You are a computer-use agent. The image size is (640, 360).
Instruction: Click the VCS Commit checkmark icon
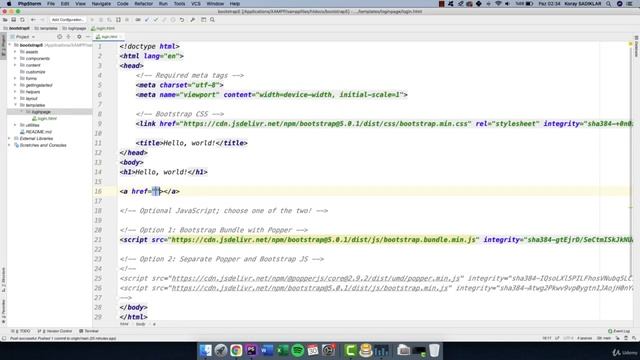tap(156, 20)
